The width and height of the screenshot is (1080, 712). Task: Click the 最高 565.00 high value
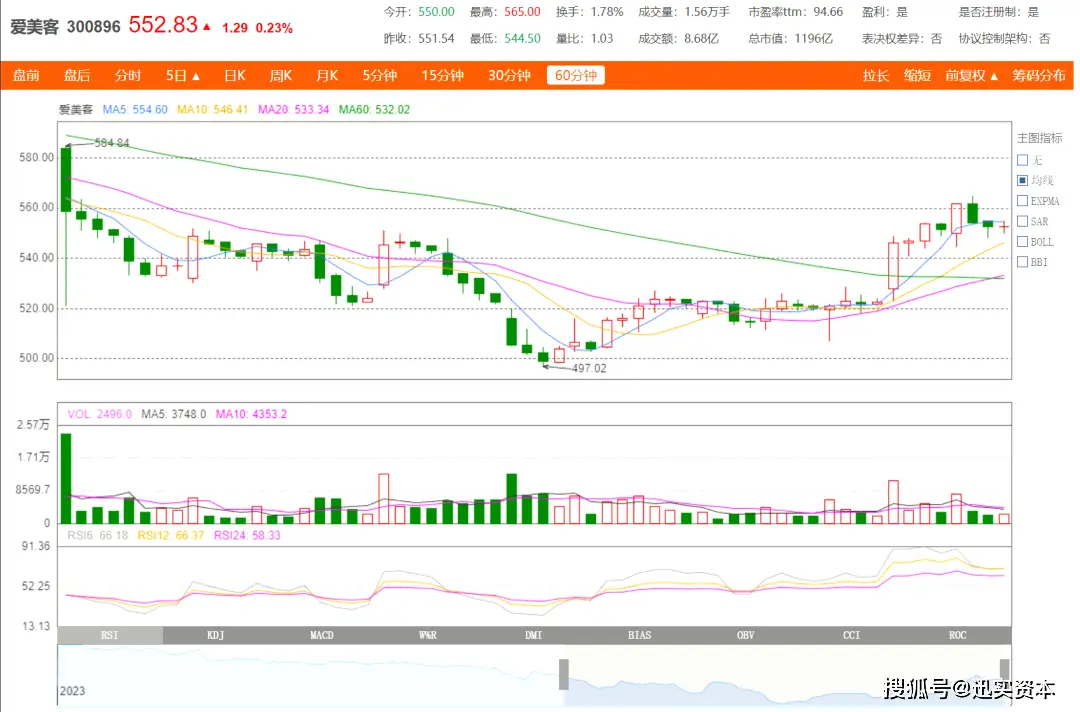(522, 12)
